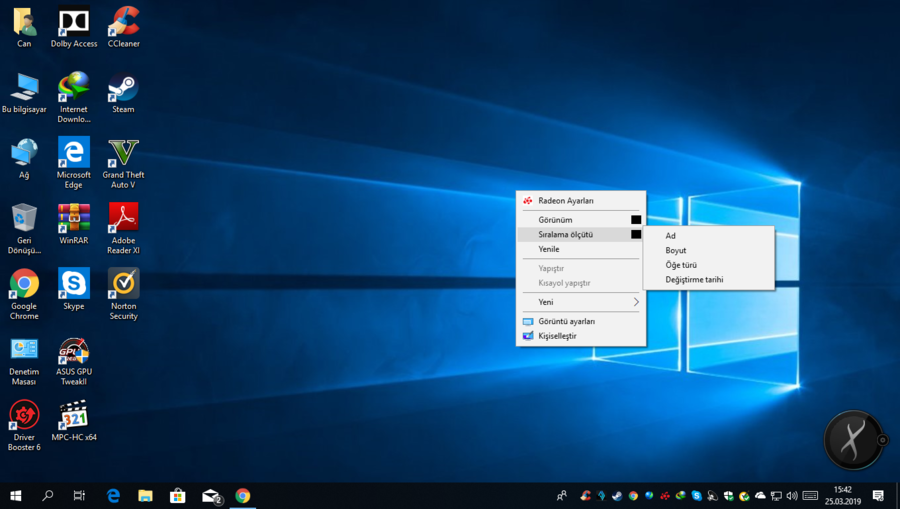Expand the Yeni submenu arrow
Image resolution: width=900 pixels, height=509 pixels.
point(635,302)
